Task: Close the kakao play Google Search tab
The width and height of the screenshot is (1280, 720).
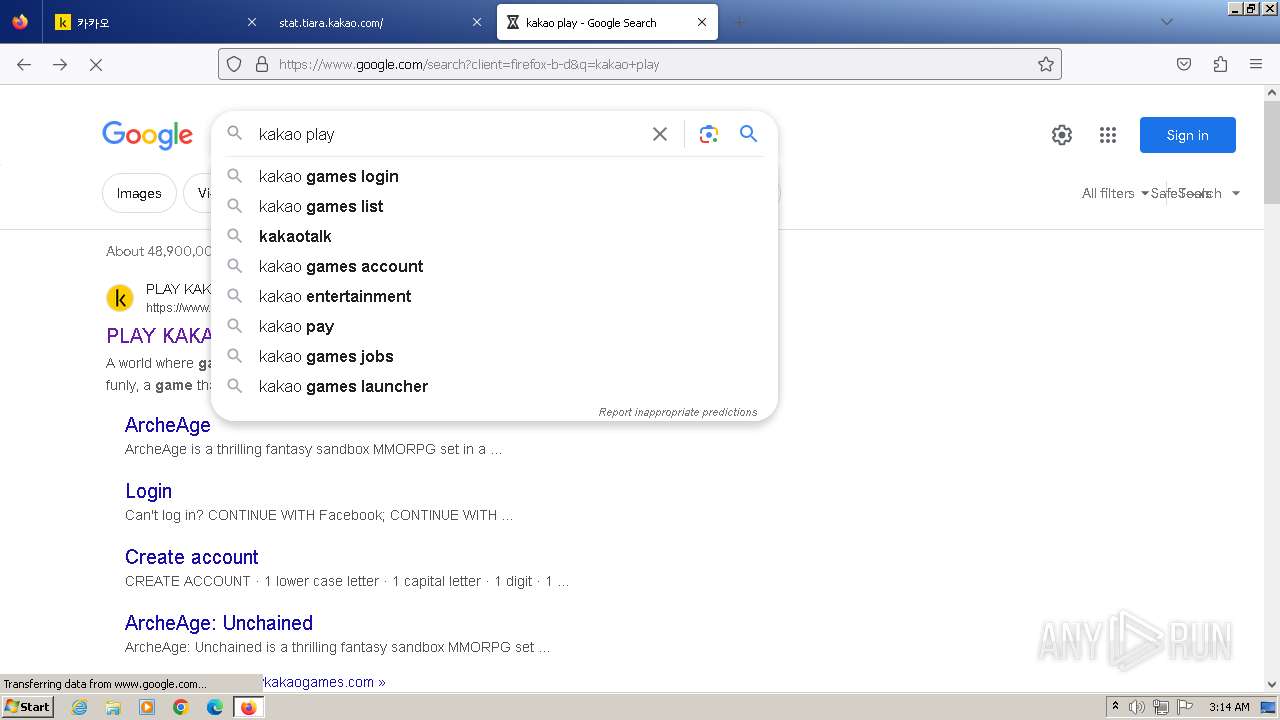Action: [x=701, y=22]
